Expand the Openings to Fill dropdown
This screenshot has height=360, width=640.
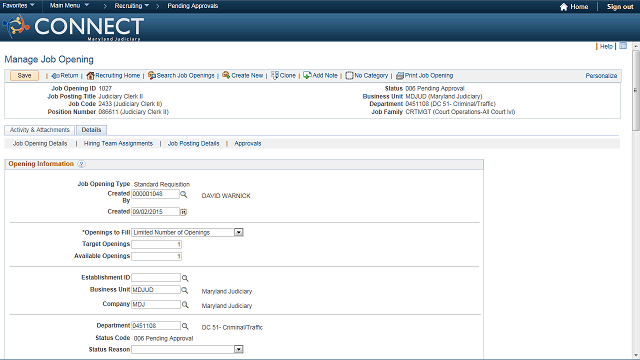[239, 232]
